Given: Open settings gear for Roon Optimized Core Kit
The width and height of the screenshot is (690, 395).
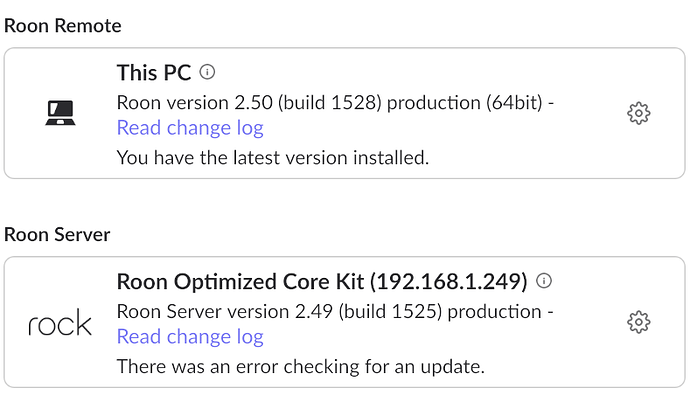Looking at the screenshot, I should pos(639,322).
